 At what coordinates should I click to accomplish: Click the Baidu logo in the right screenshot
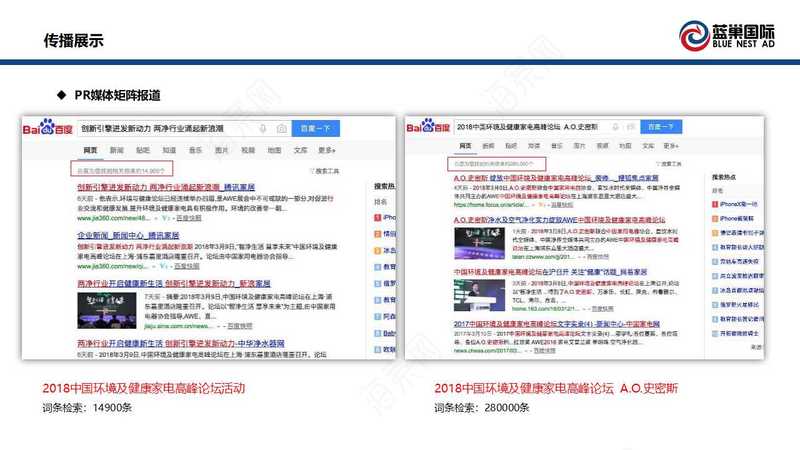(428, 126)
